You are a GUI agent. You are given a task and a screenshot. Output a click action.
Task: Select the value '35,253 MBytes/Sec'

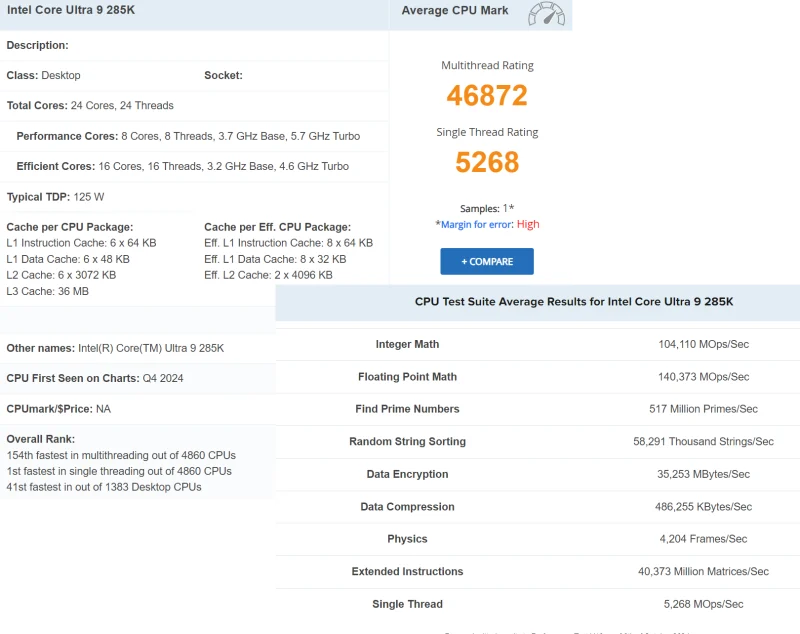pos(704,474)
